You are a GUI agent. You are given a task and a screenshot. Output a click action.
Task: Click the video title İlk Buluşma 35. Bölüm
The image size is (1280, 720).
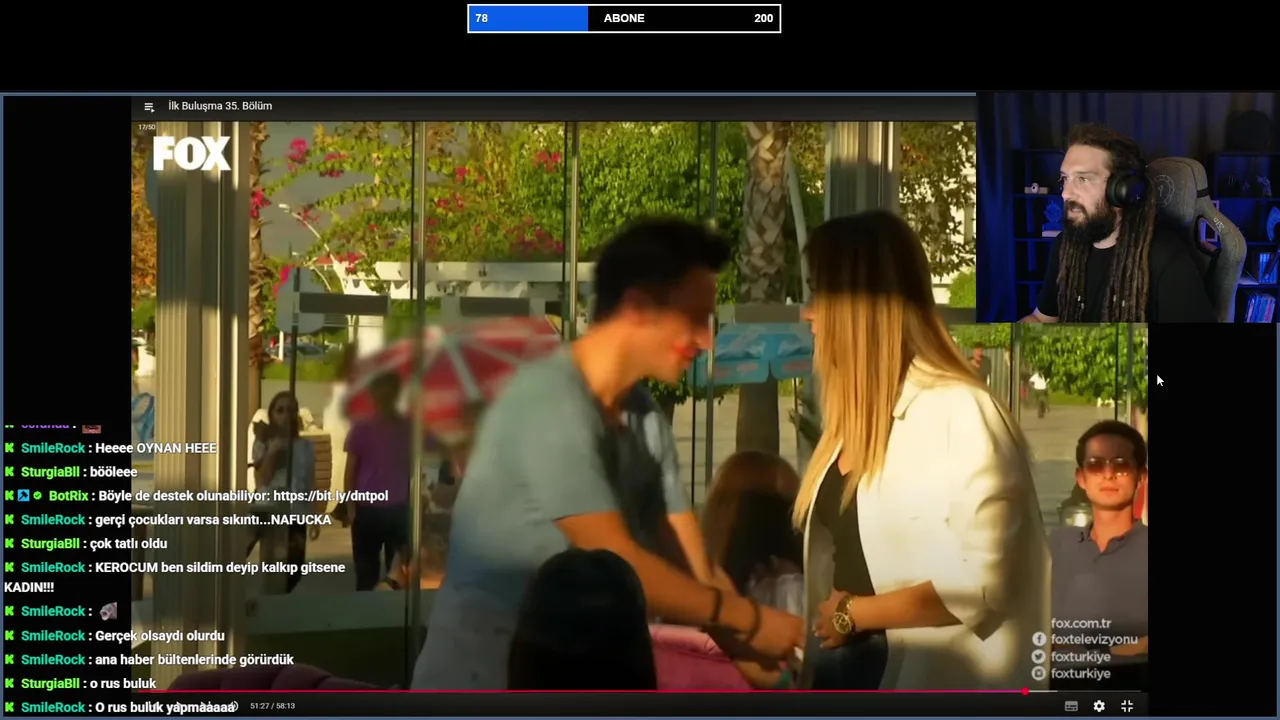(x=220, y=106)
